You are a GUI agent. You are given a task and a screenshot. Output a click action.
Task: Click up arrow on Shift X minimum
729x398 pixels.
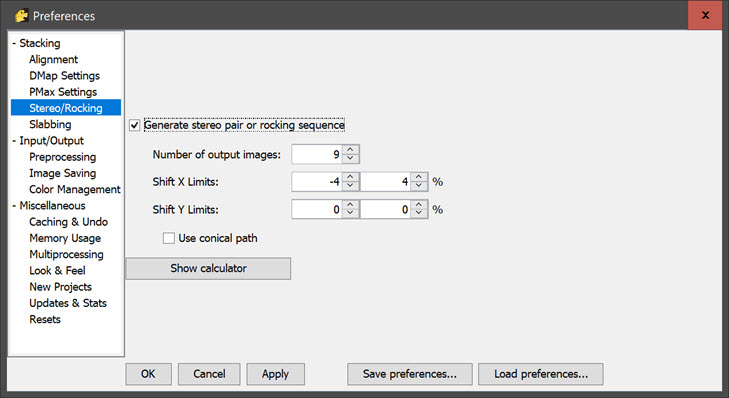350,177
